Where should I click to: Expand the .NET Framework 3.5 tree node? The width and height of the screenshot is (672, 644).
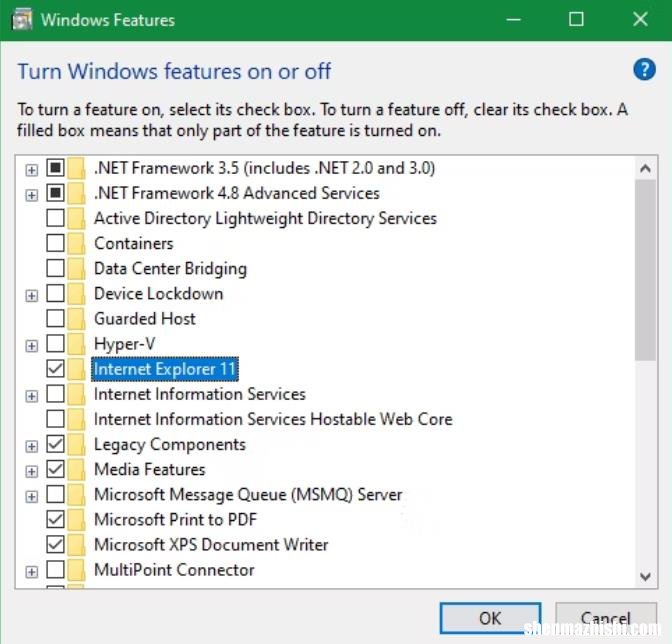31,170
